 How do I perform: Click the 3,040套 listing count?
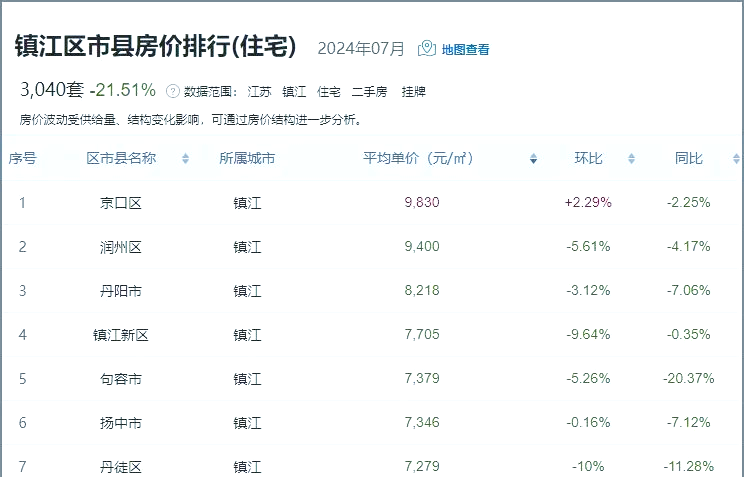[x=52, y=90]
